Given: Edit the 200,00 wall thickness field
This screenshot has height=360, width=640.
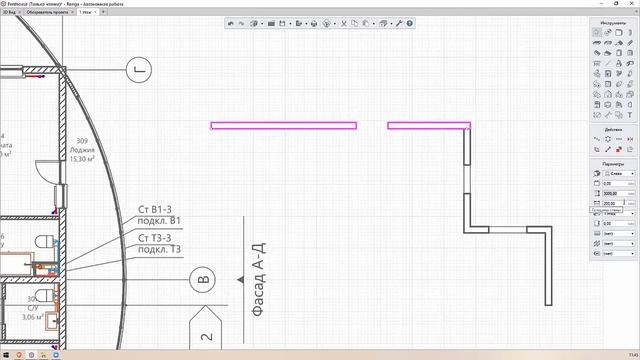Looking at the screenshot, I should 619,203.
